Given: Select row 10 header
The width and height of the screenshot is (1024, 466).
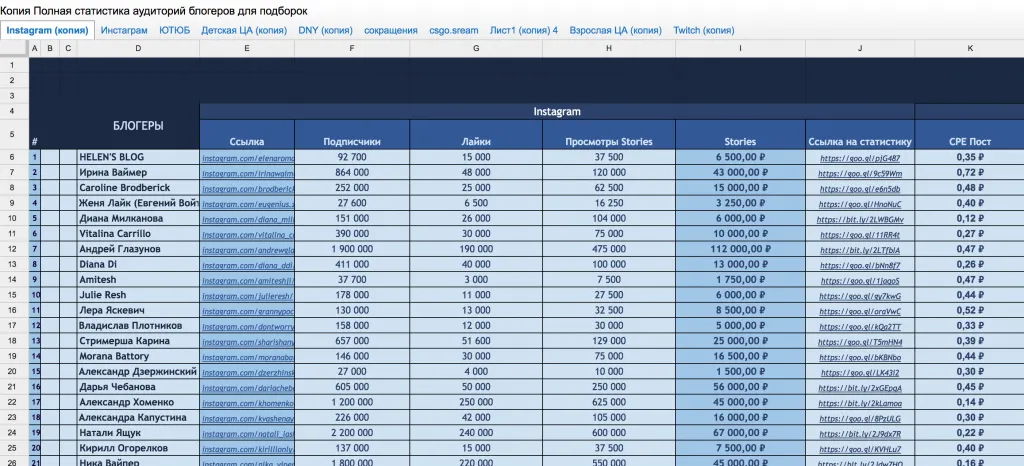Looking at the screenshot, I should (x=13, y=218).
